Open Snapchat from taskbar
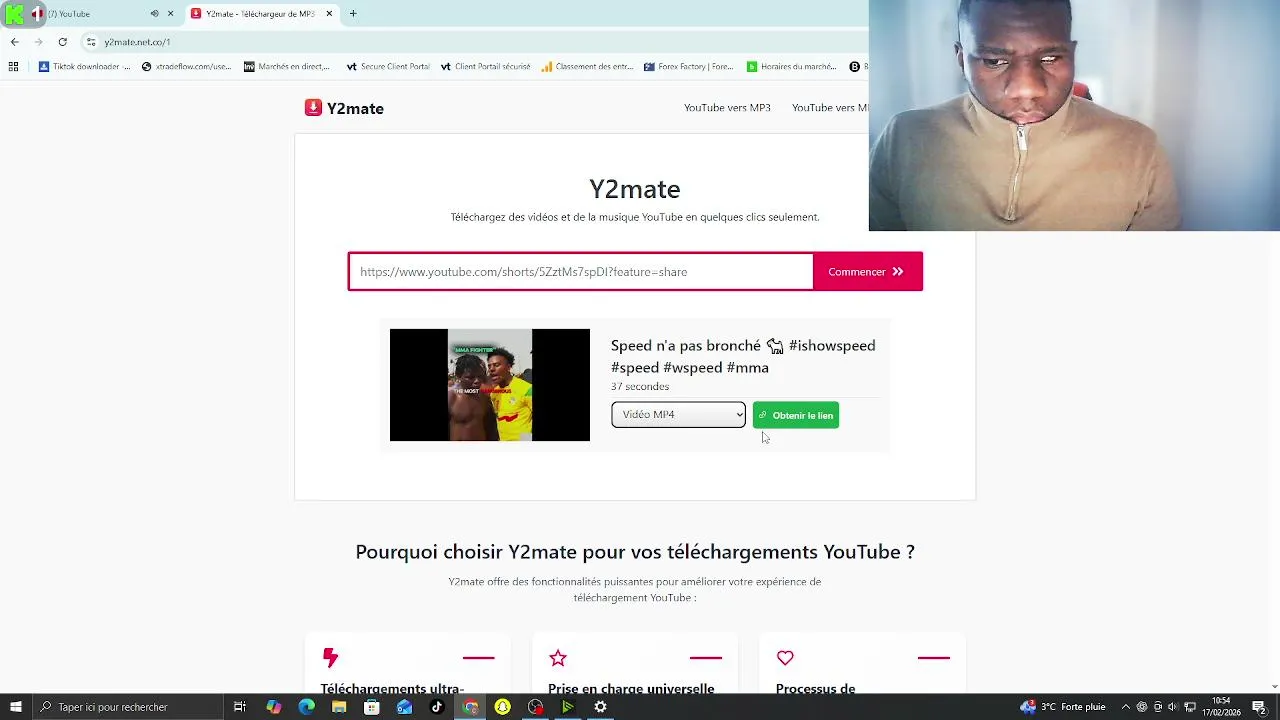Image resolution: width=1280 pixels, height=720 pixels. (502, 707)
